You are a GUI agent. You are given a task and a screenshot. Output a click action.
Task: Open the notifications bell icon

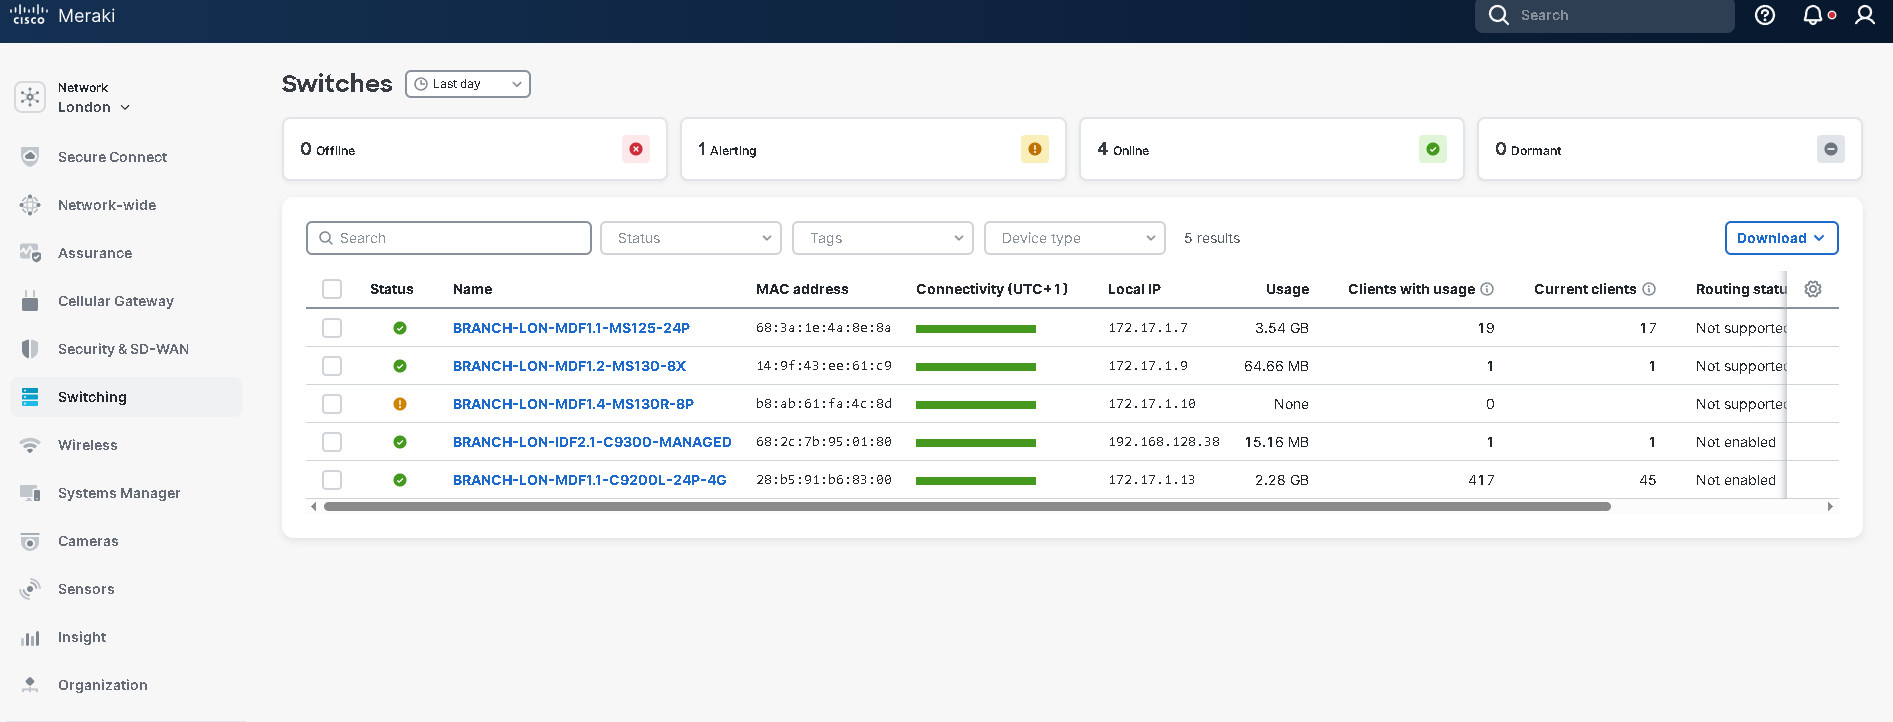coord(1813,15)
